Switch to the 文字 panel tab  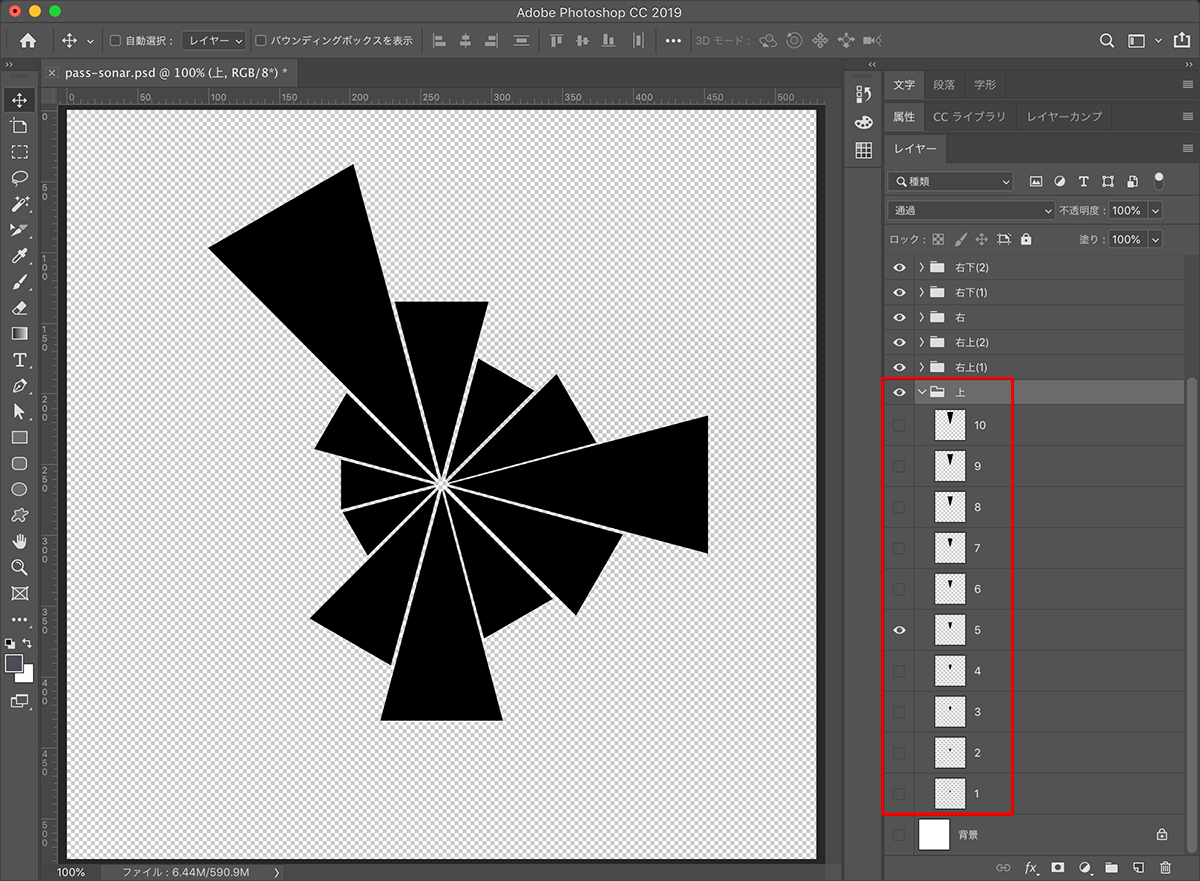[904, 85]
